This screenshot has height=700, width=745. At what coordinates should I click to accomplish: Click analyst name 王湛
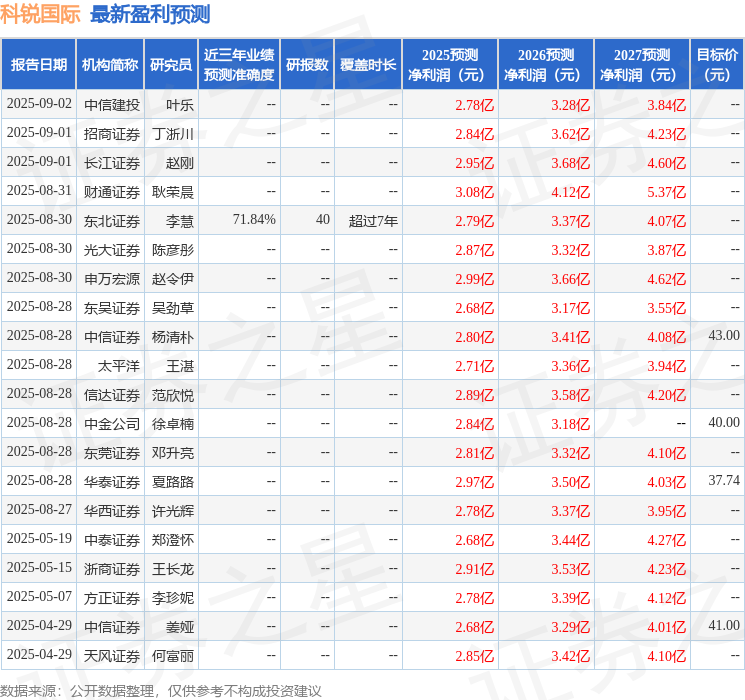pyautogui.click(x=180, y=366)
